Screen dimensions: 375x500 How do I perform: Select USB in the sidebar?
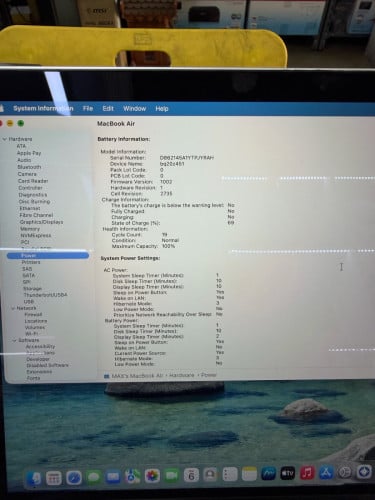tap(29, 302)
